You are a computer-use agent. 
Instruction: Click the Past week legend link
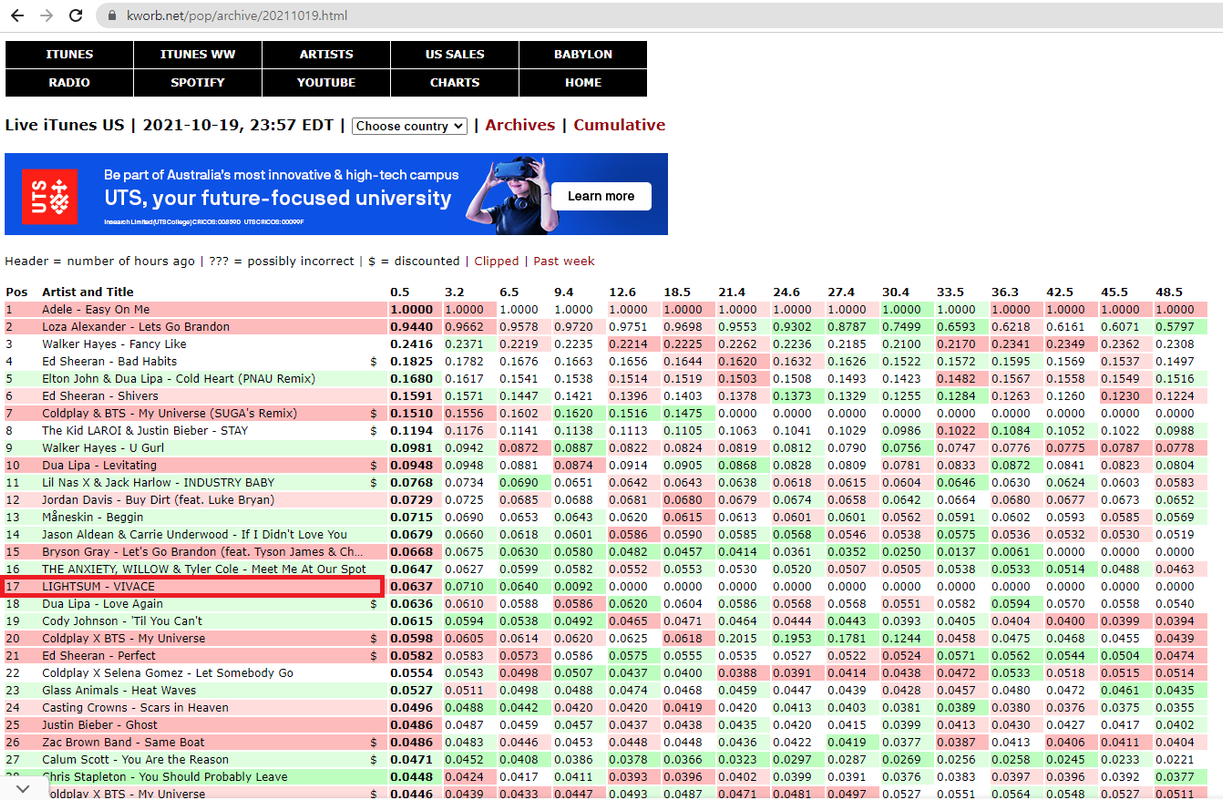(x=564, y=261)
